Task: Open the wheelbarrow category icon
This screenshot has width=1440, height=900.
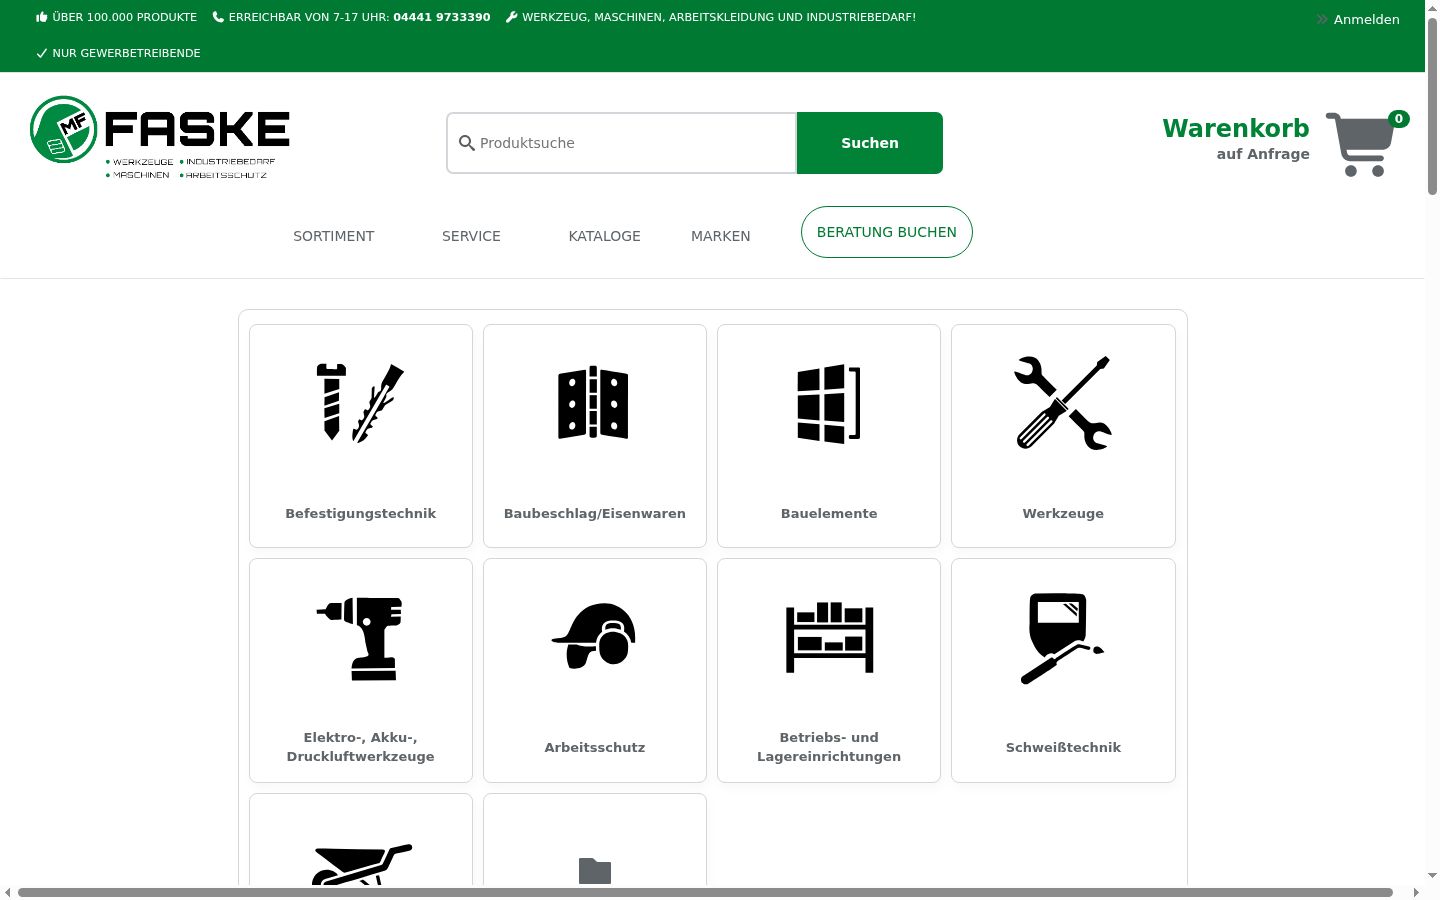Action: [361, 864]
